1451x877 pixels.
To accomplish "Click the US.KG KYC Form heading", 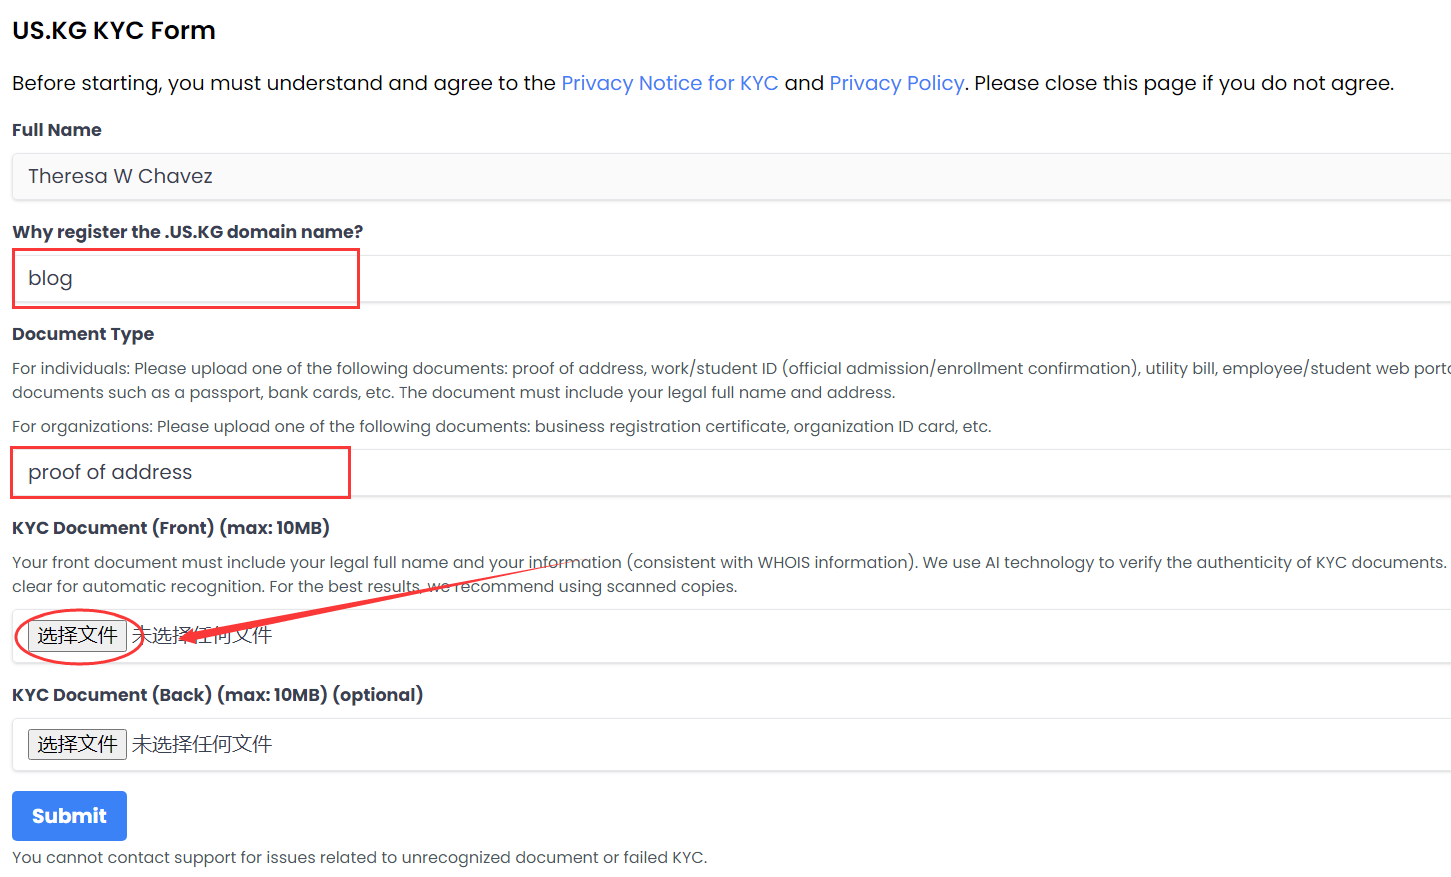I will (114, 31).
